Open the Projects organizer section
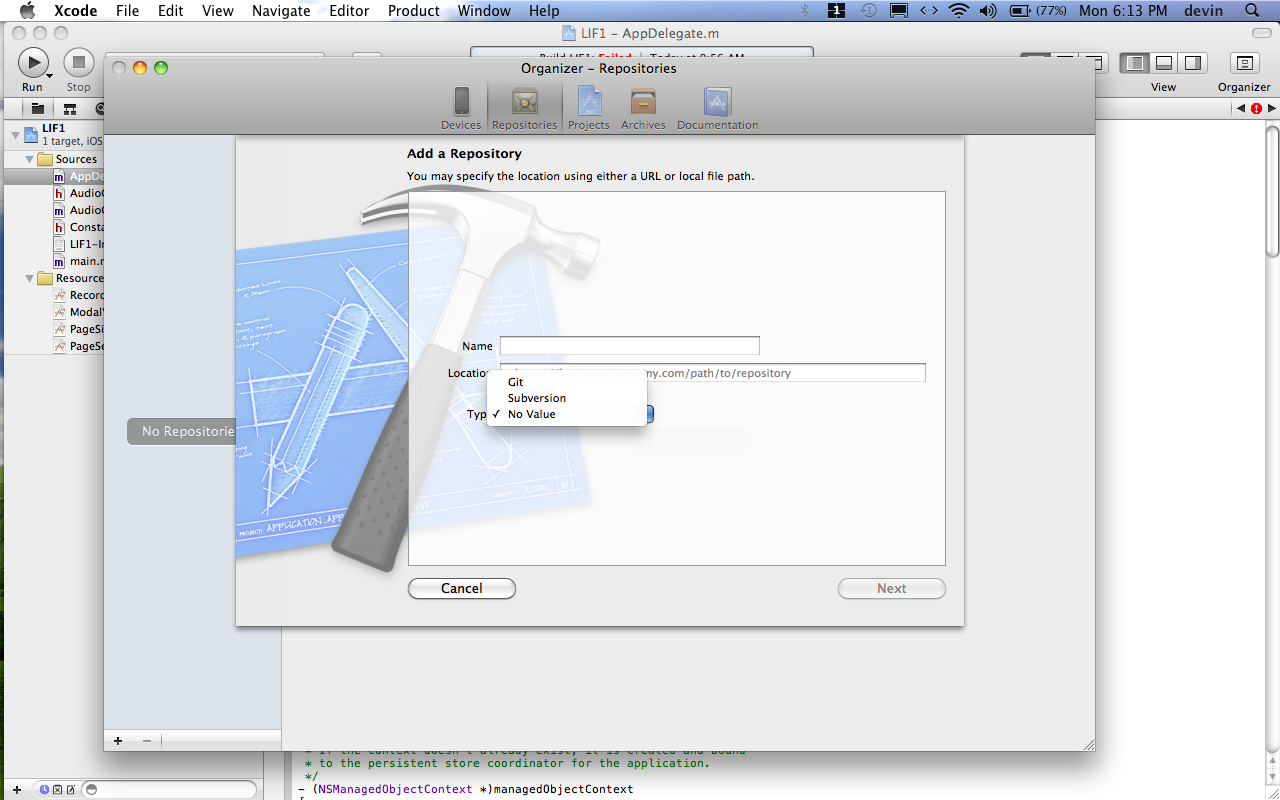The width and height of the screenshot is (1280, 800). (589, 108)
